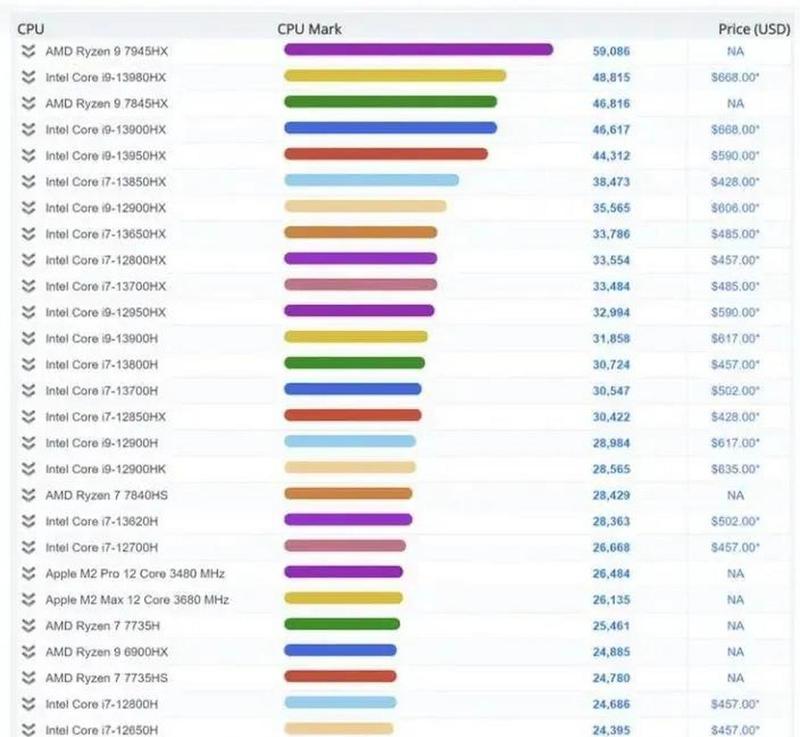
Task: Click the yellow bar for Intel Core i9-13980HX
Action: point(395,75)
